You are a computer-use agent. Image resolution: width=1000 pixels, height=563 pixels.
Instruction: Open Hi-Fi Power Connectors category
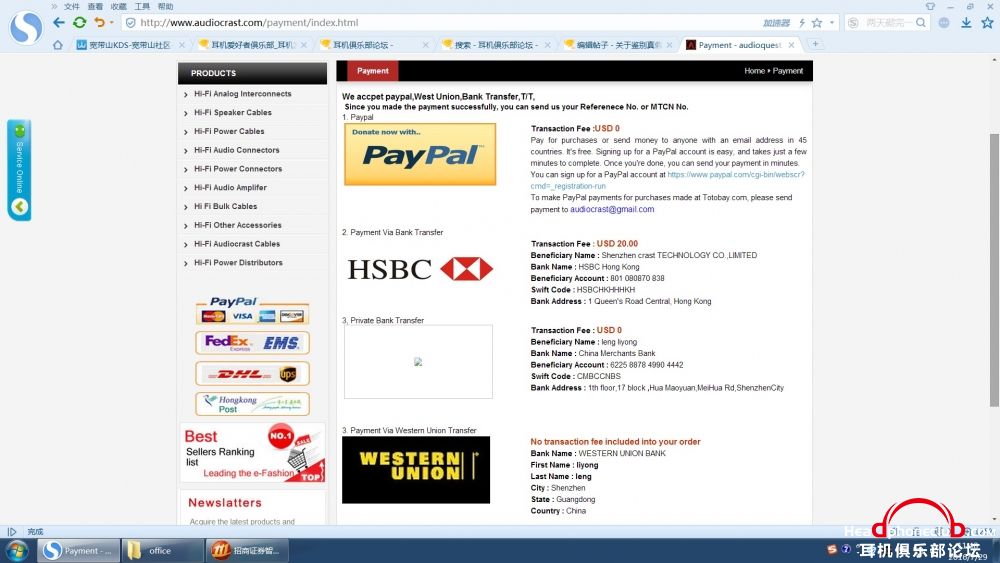[238, 169]
